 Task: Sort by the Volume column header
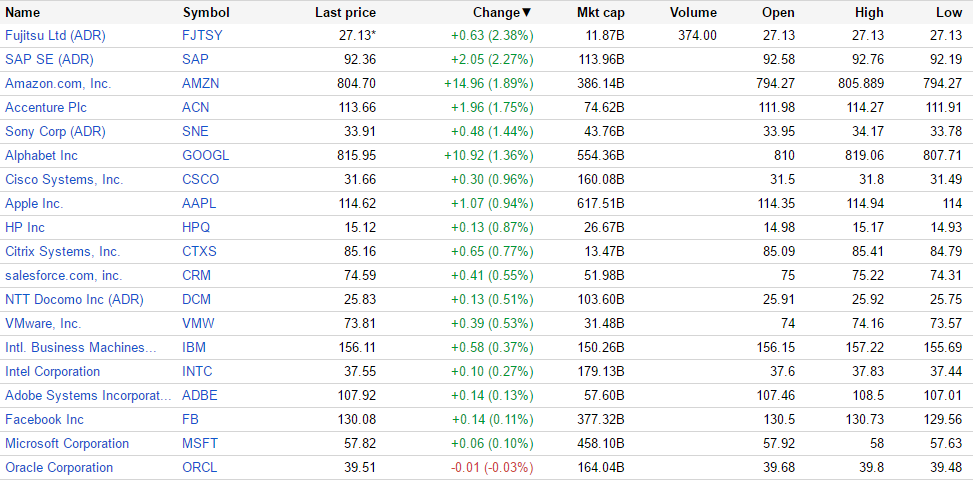(x=693, y=13)
